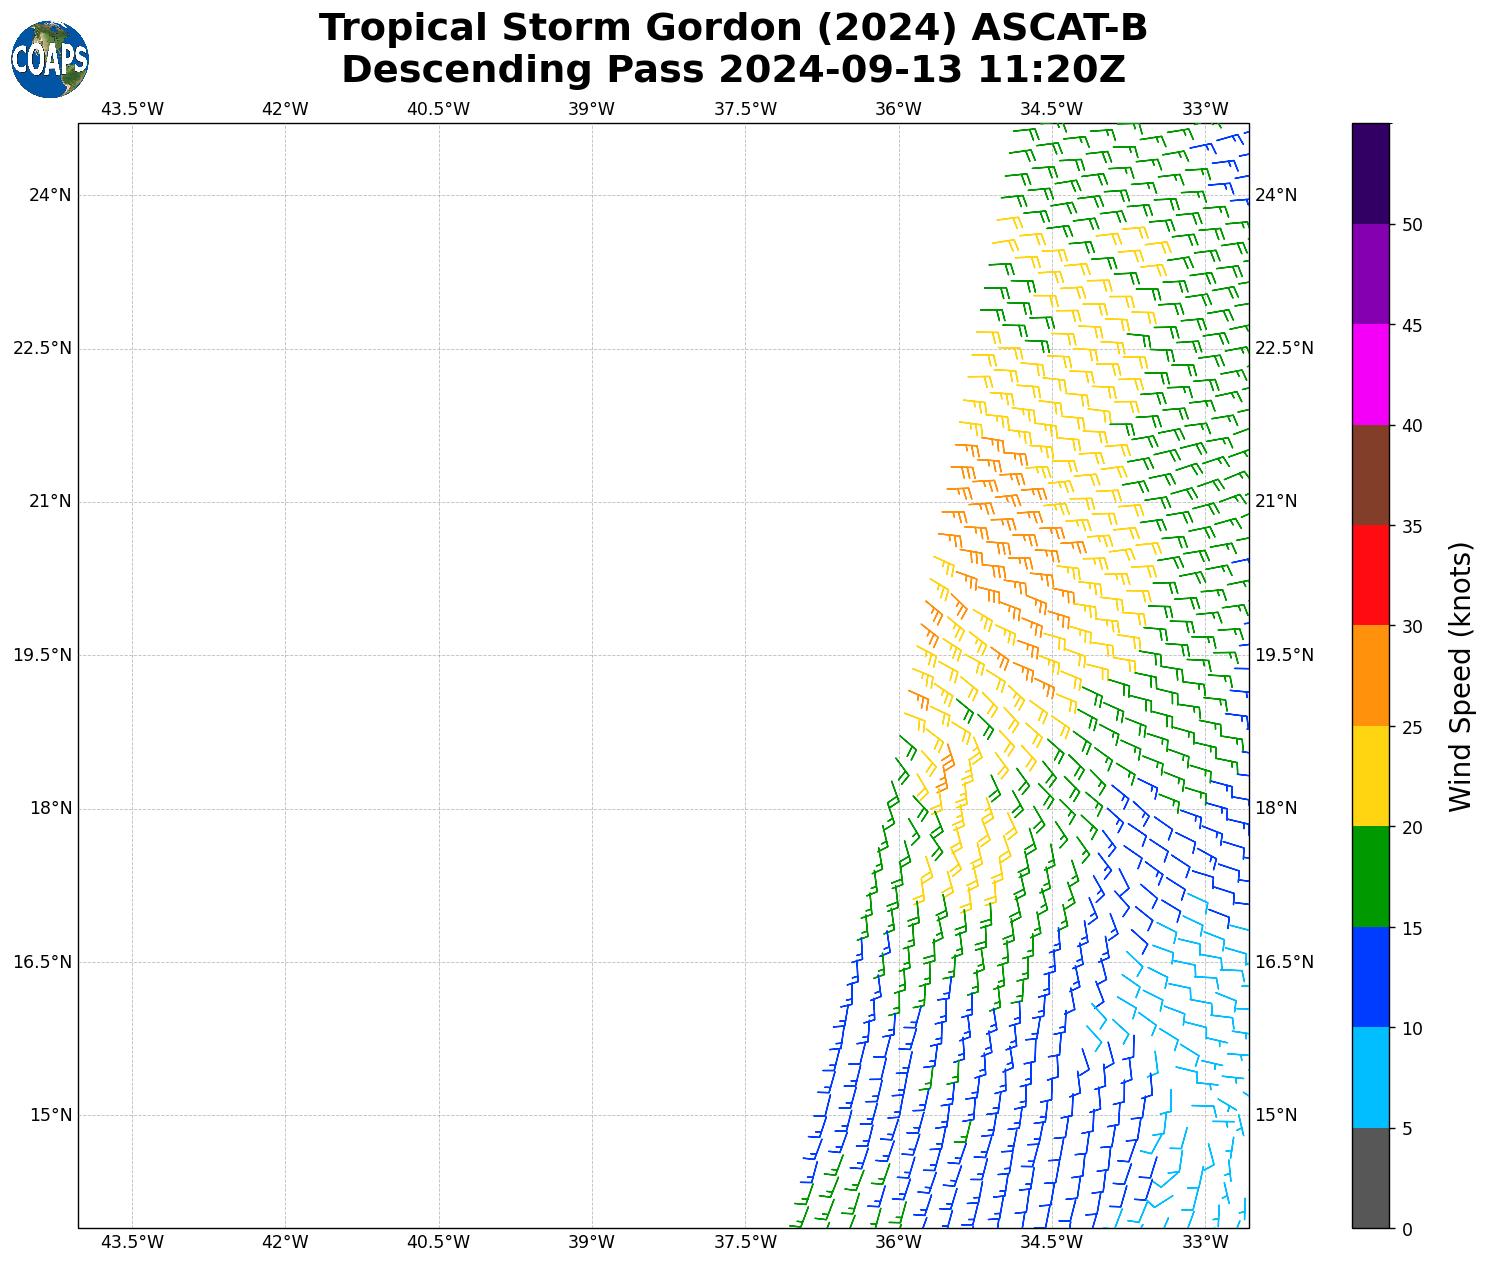Choose the orange 25-30 knots colorbar segment
The height and width of the screenshot is (1264, 1489).
pos(1370,676)
